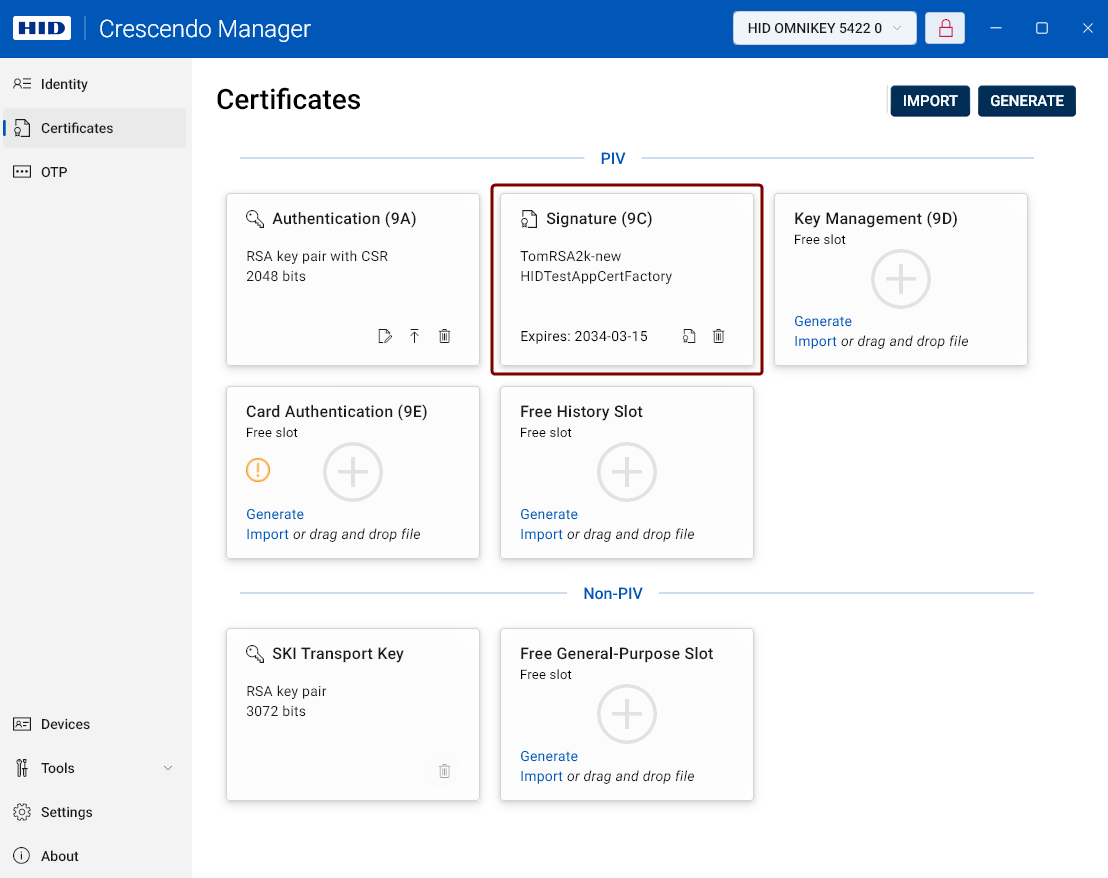Click the "3072 bits" text
This screenshot has height=878, width=1108.
click(276, 711)
